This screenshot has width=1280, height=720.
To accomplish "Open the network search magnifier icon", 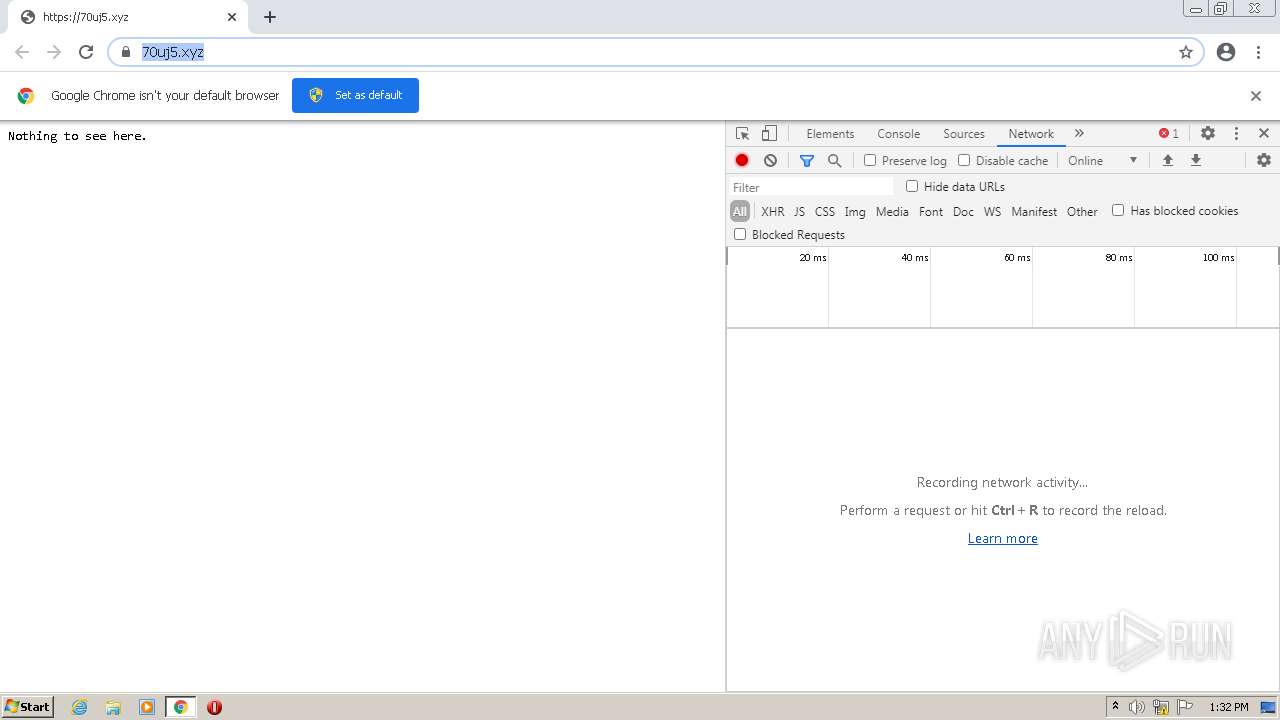I will click(x=834, y=160).
